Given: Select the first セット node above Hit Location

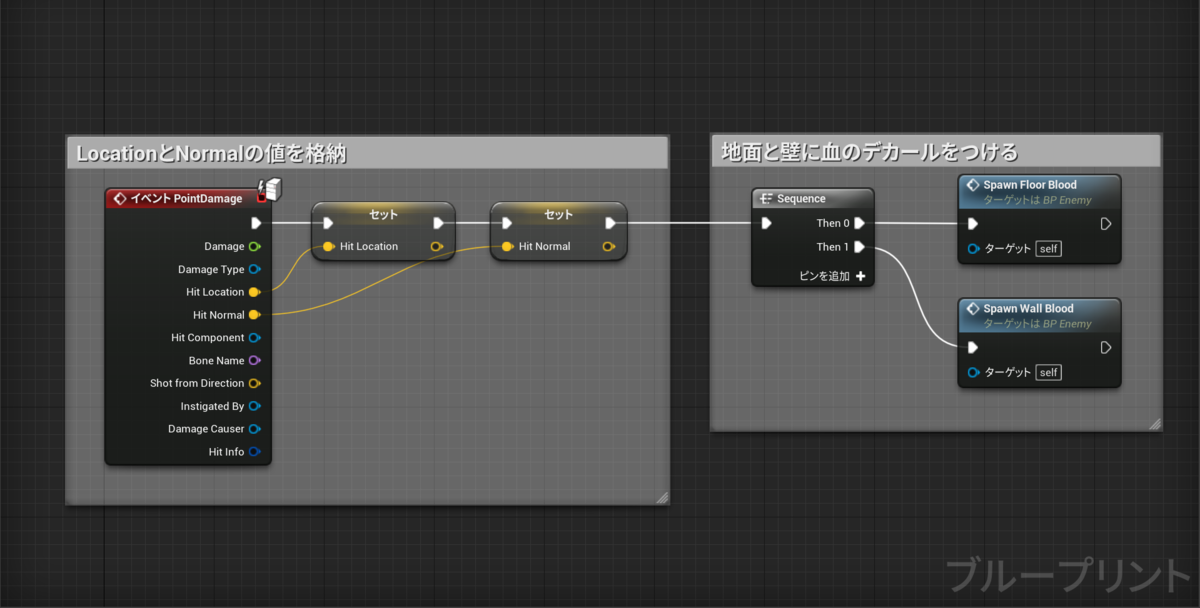Looking at the screenshot, I should click(x=383, y=214).
